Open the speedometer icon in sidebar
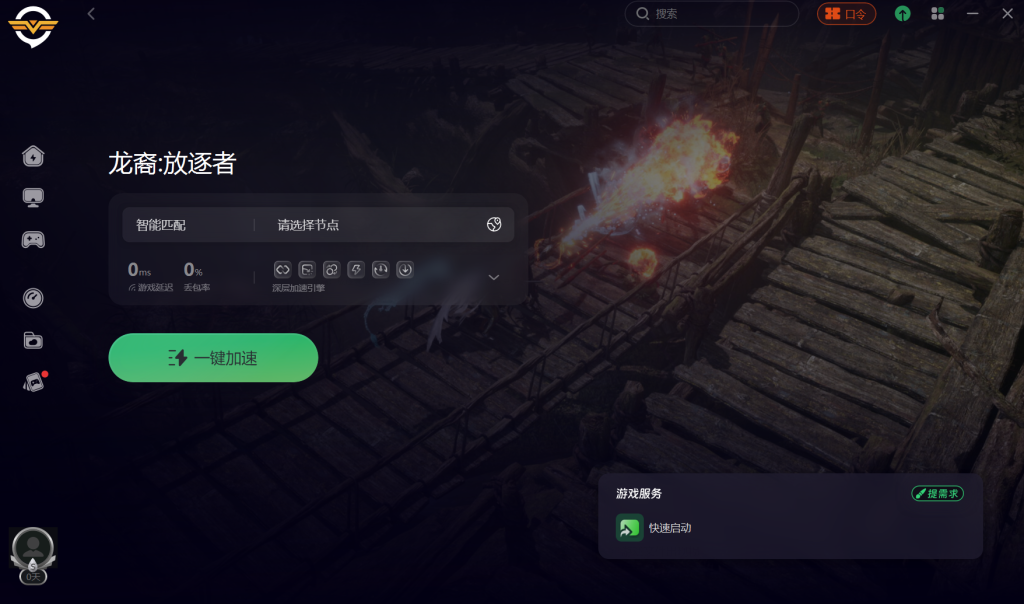 click(x=33, y=298)
